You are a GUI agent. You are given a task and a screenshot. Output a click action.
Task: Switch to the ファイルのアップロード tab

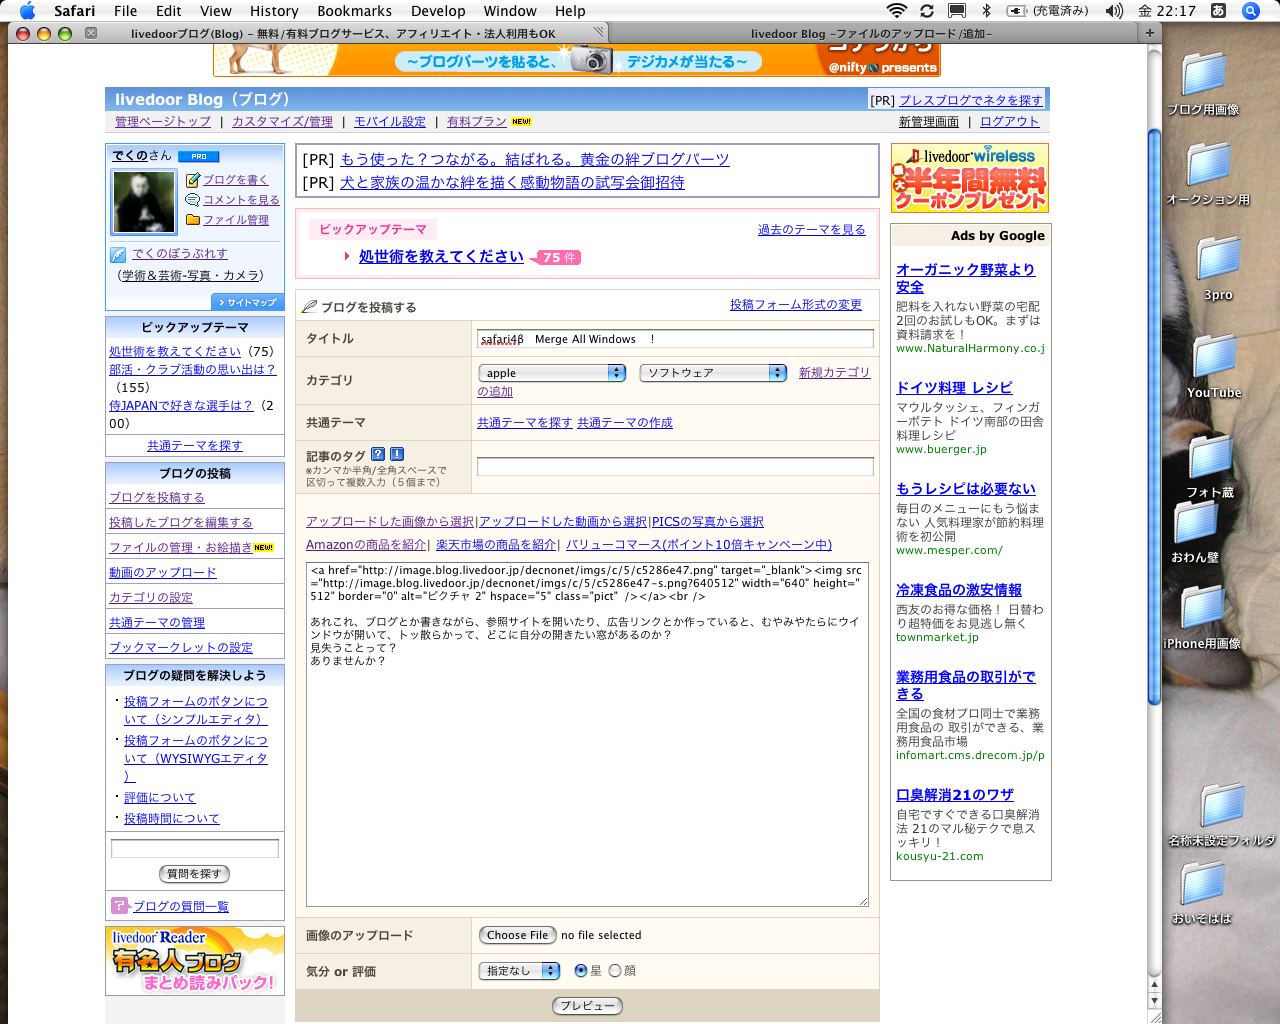[872, 33]
